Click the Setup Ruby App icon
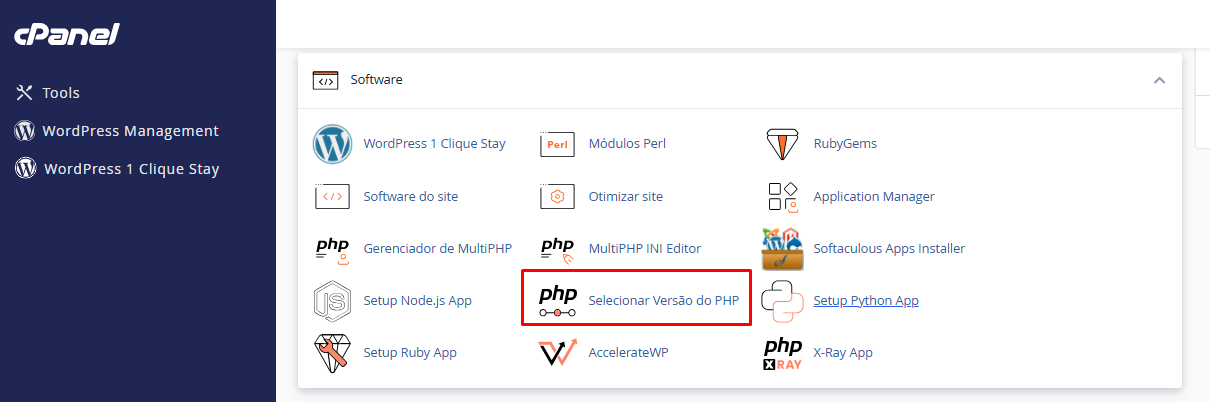 tap(332, 353)
